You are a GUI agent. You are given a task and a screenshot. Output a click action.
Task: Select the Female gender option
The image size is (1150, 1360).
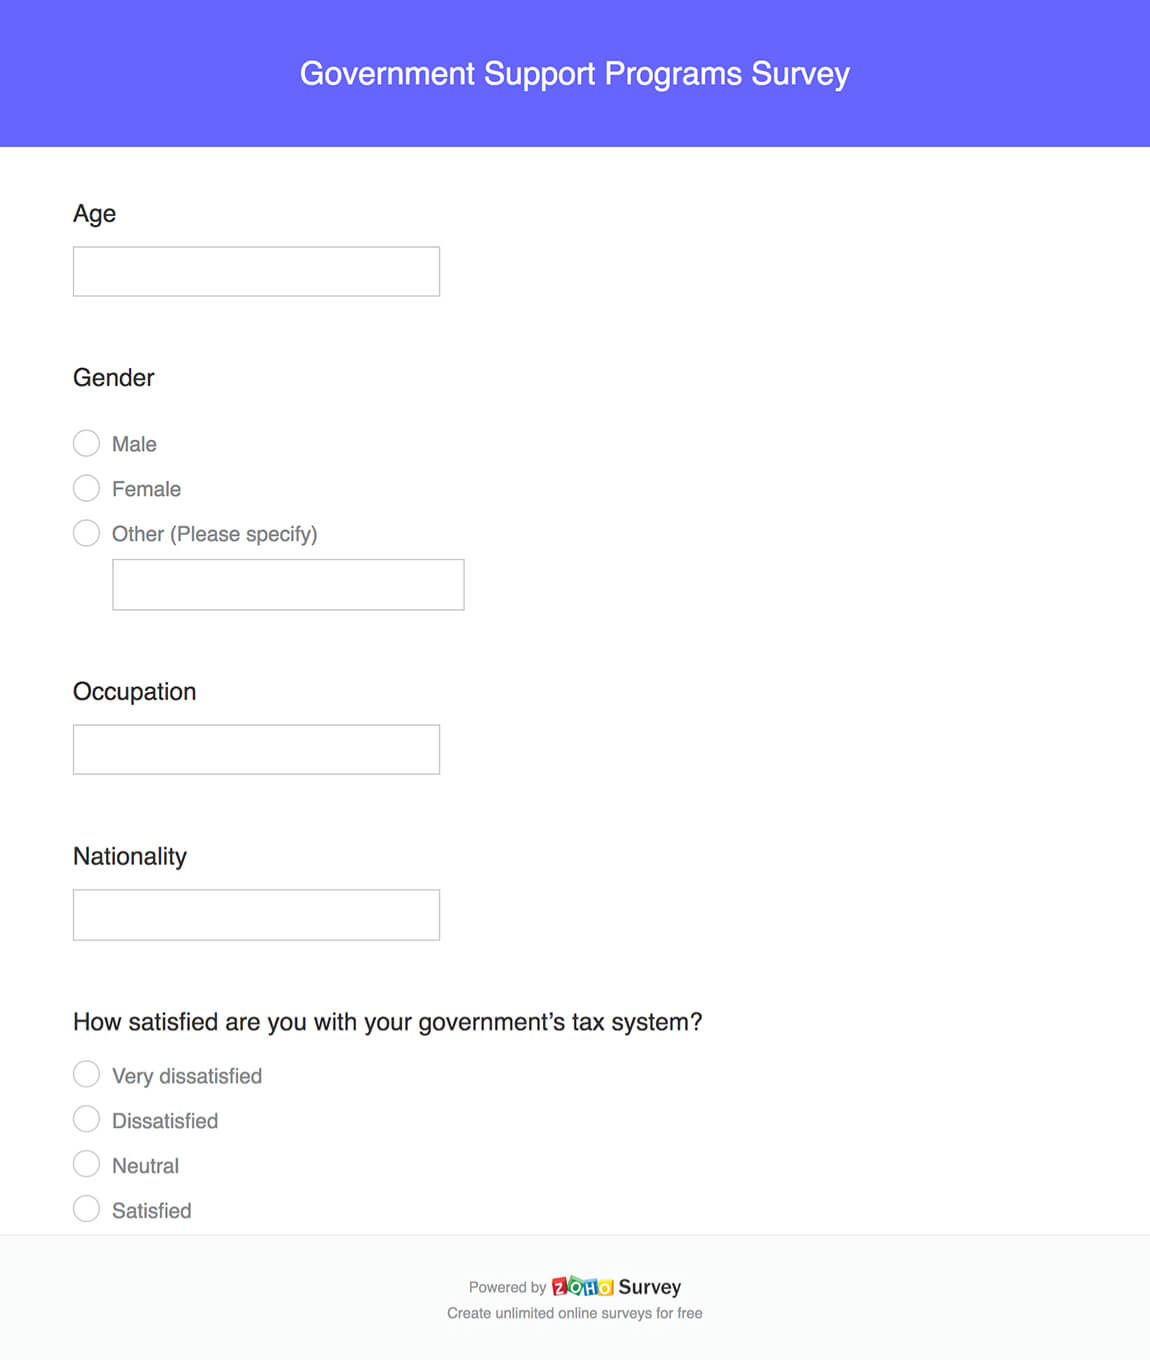tap(86, 488)
